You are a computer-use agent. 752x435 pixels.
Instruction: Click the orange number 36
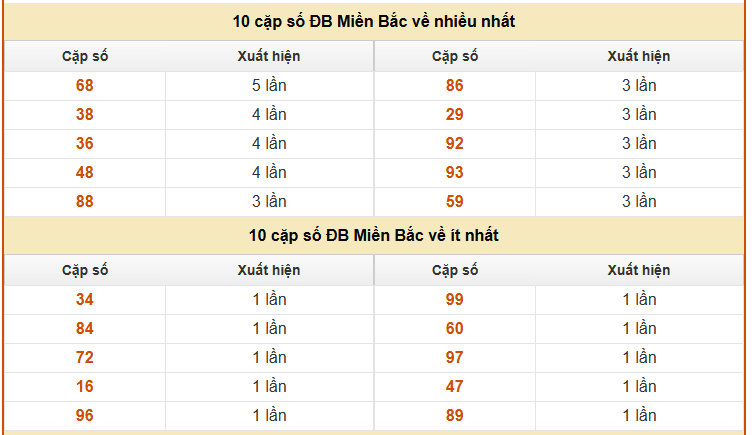pos(85,144)
